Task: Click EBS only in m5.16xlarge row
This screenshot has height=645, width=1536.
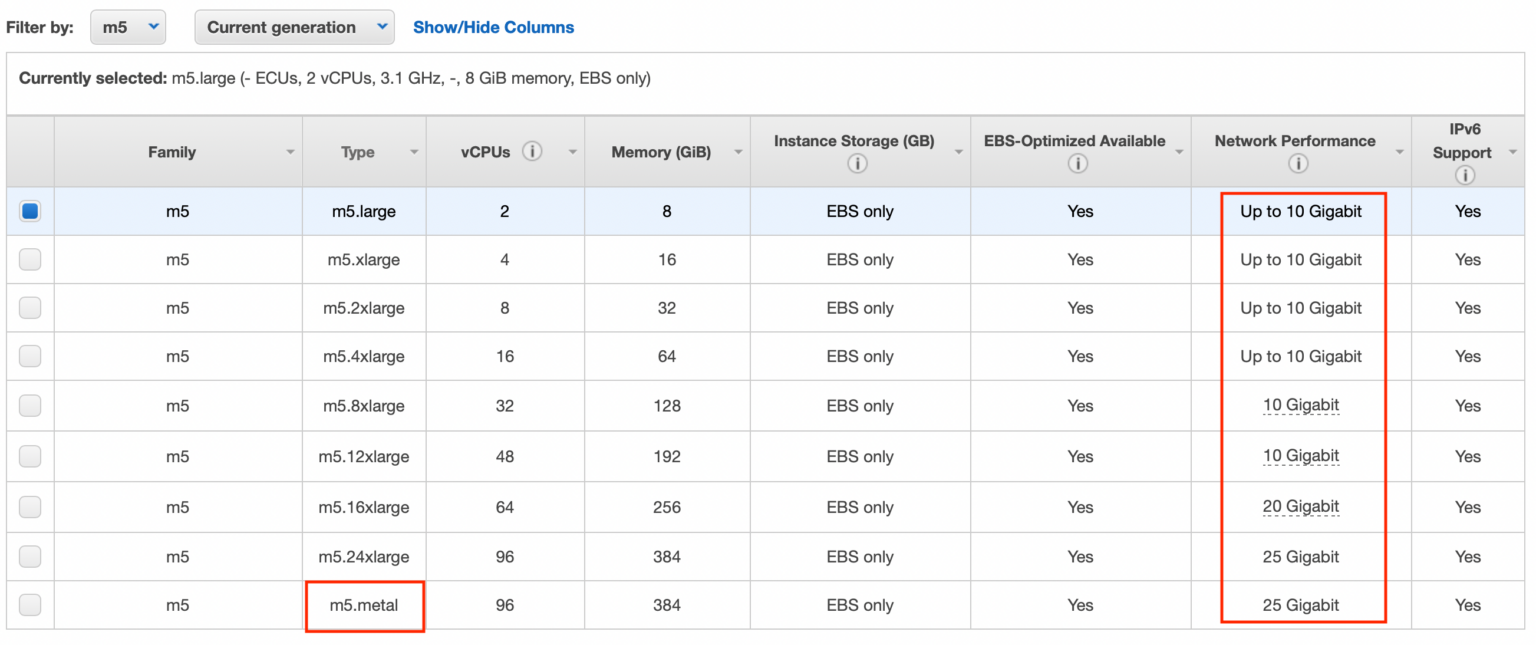Action: coord(860,507)
